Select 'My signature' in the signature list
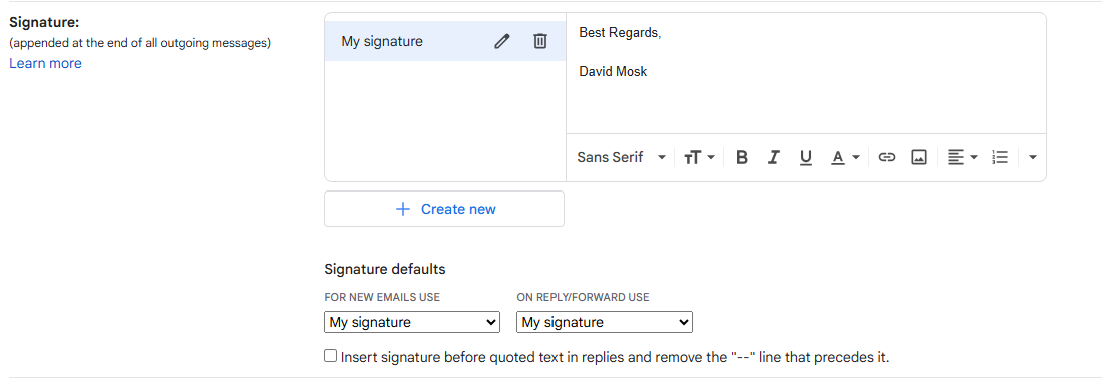This screenshot has width=1102, height=378. [x=446, y=41]
